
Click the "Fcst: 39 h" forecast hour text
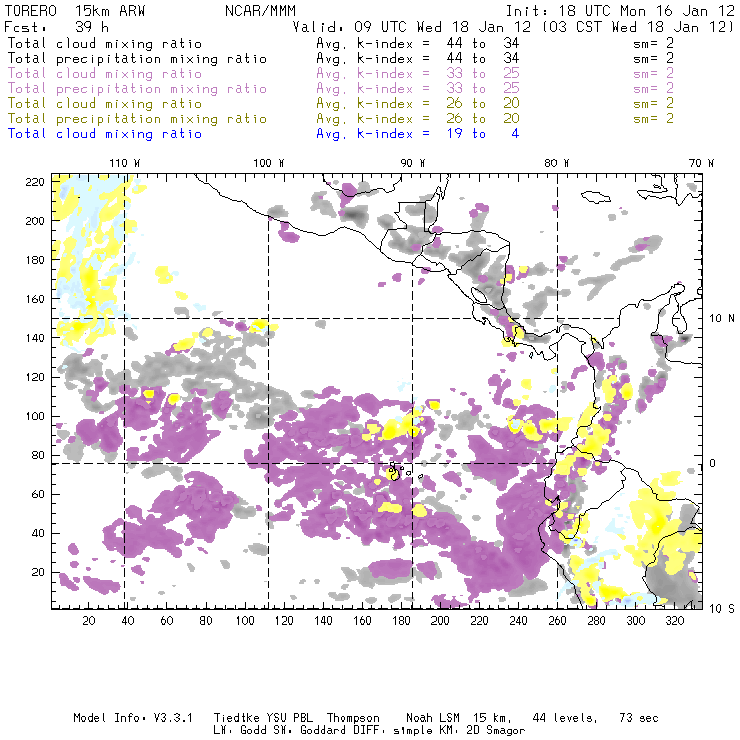[x=56, y=27]
